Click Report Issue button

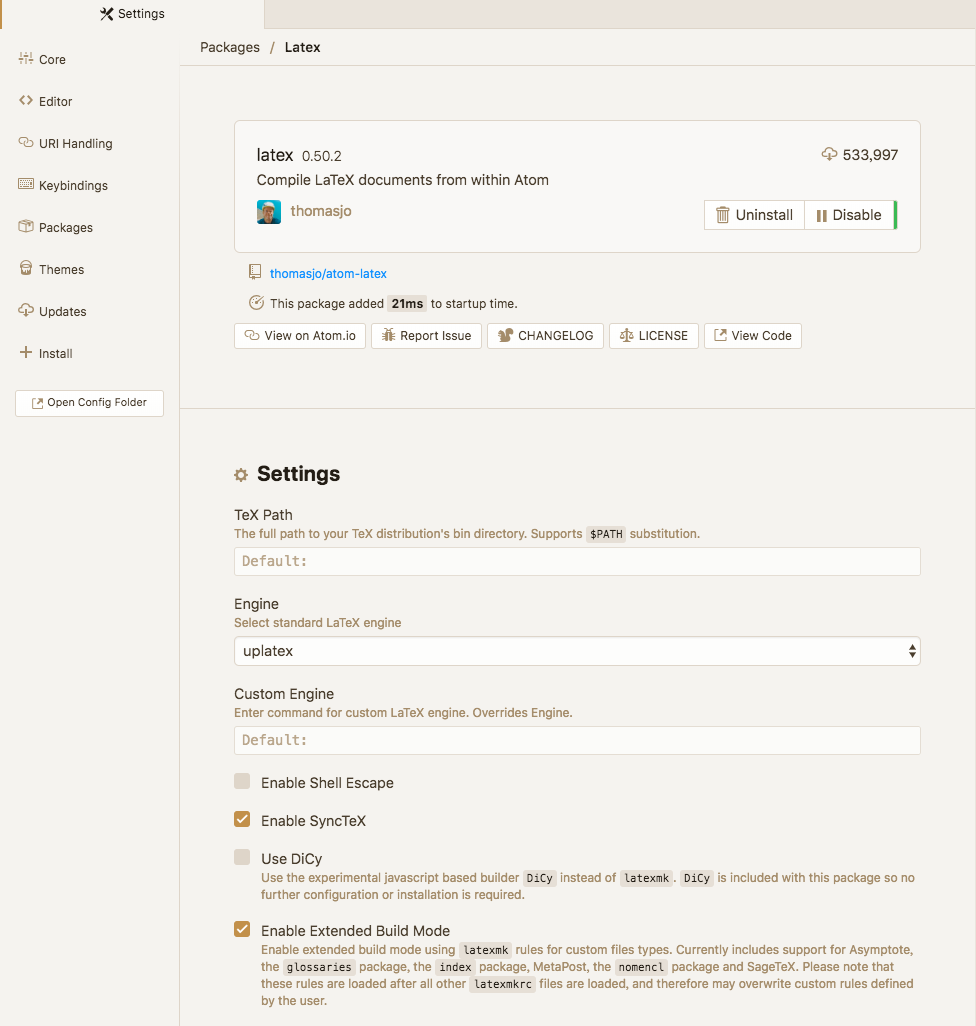pyautogui.click(x=427, y=336)
